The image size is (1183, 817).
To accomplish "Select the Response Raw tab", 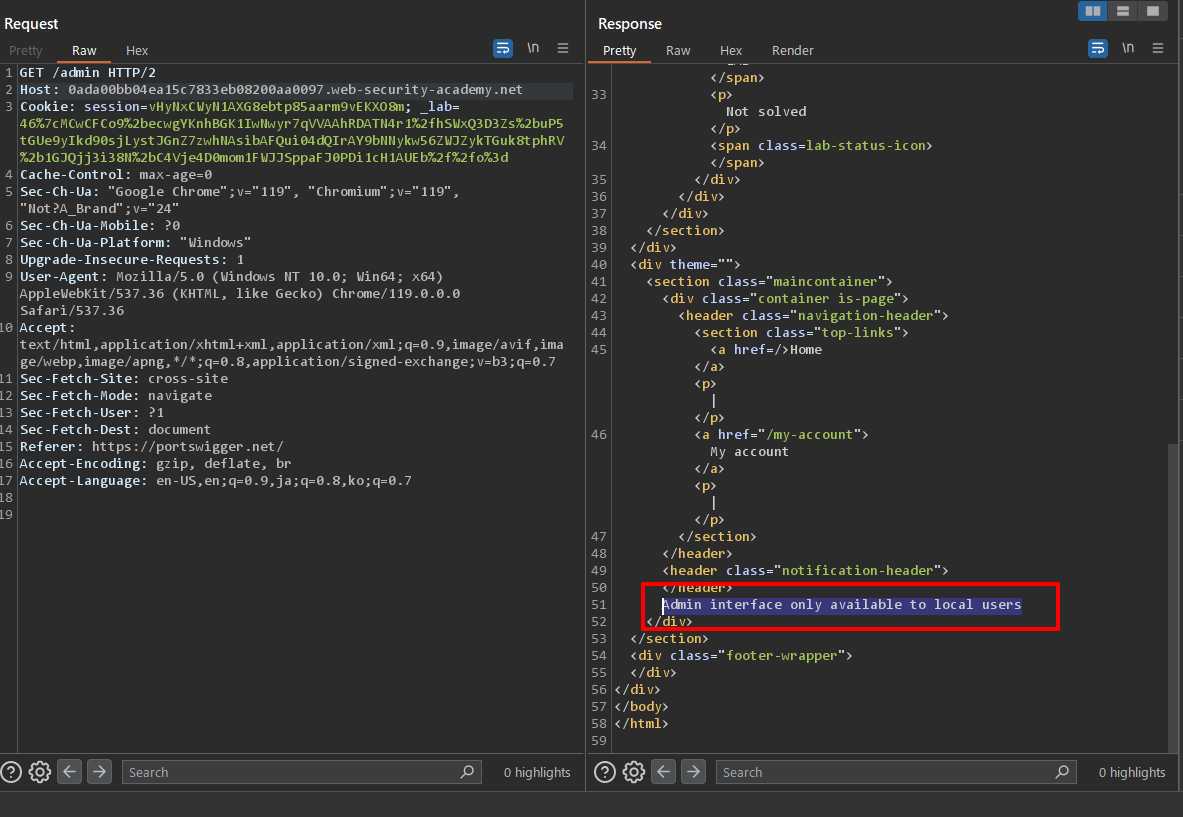I will click(678, 51).
